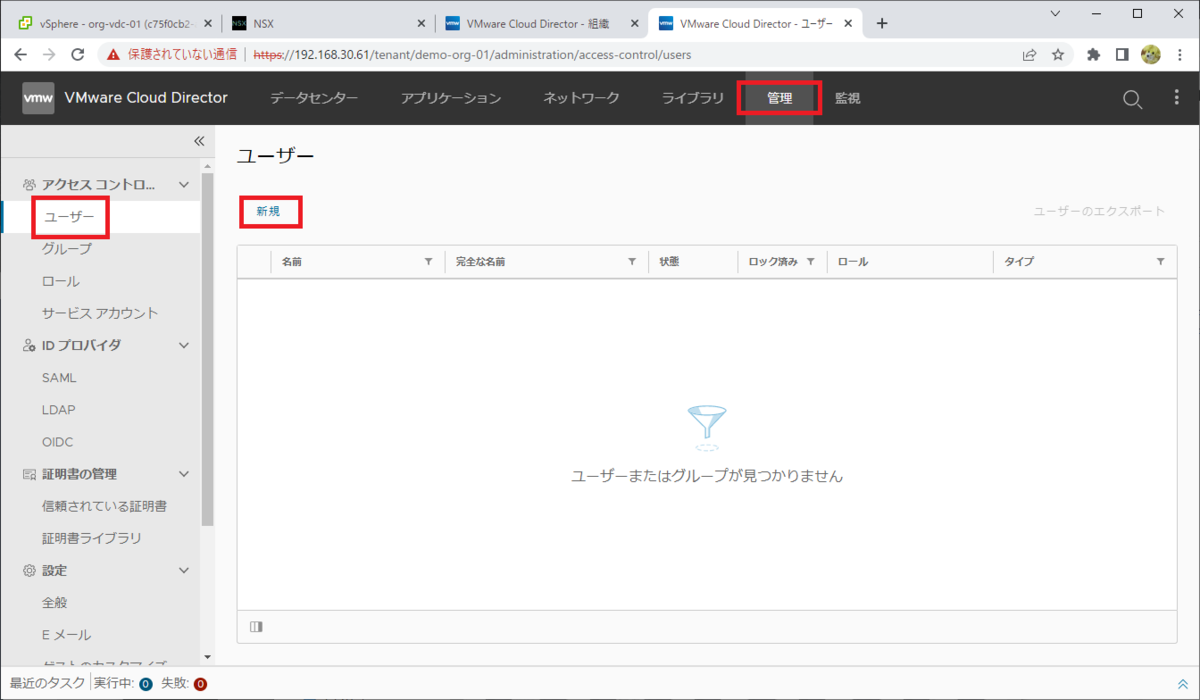Open 信頼されている証明書
1200x700 pixels.
[x=104, y=506]
